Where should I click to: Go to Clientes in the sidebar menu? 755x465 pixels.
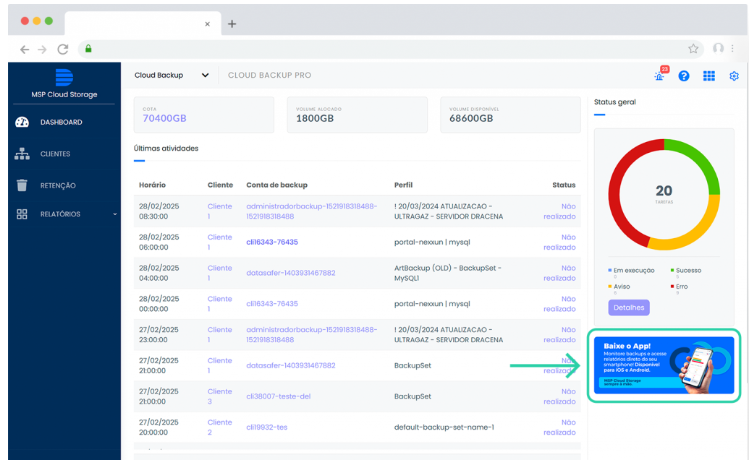(x=55, y=154)
